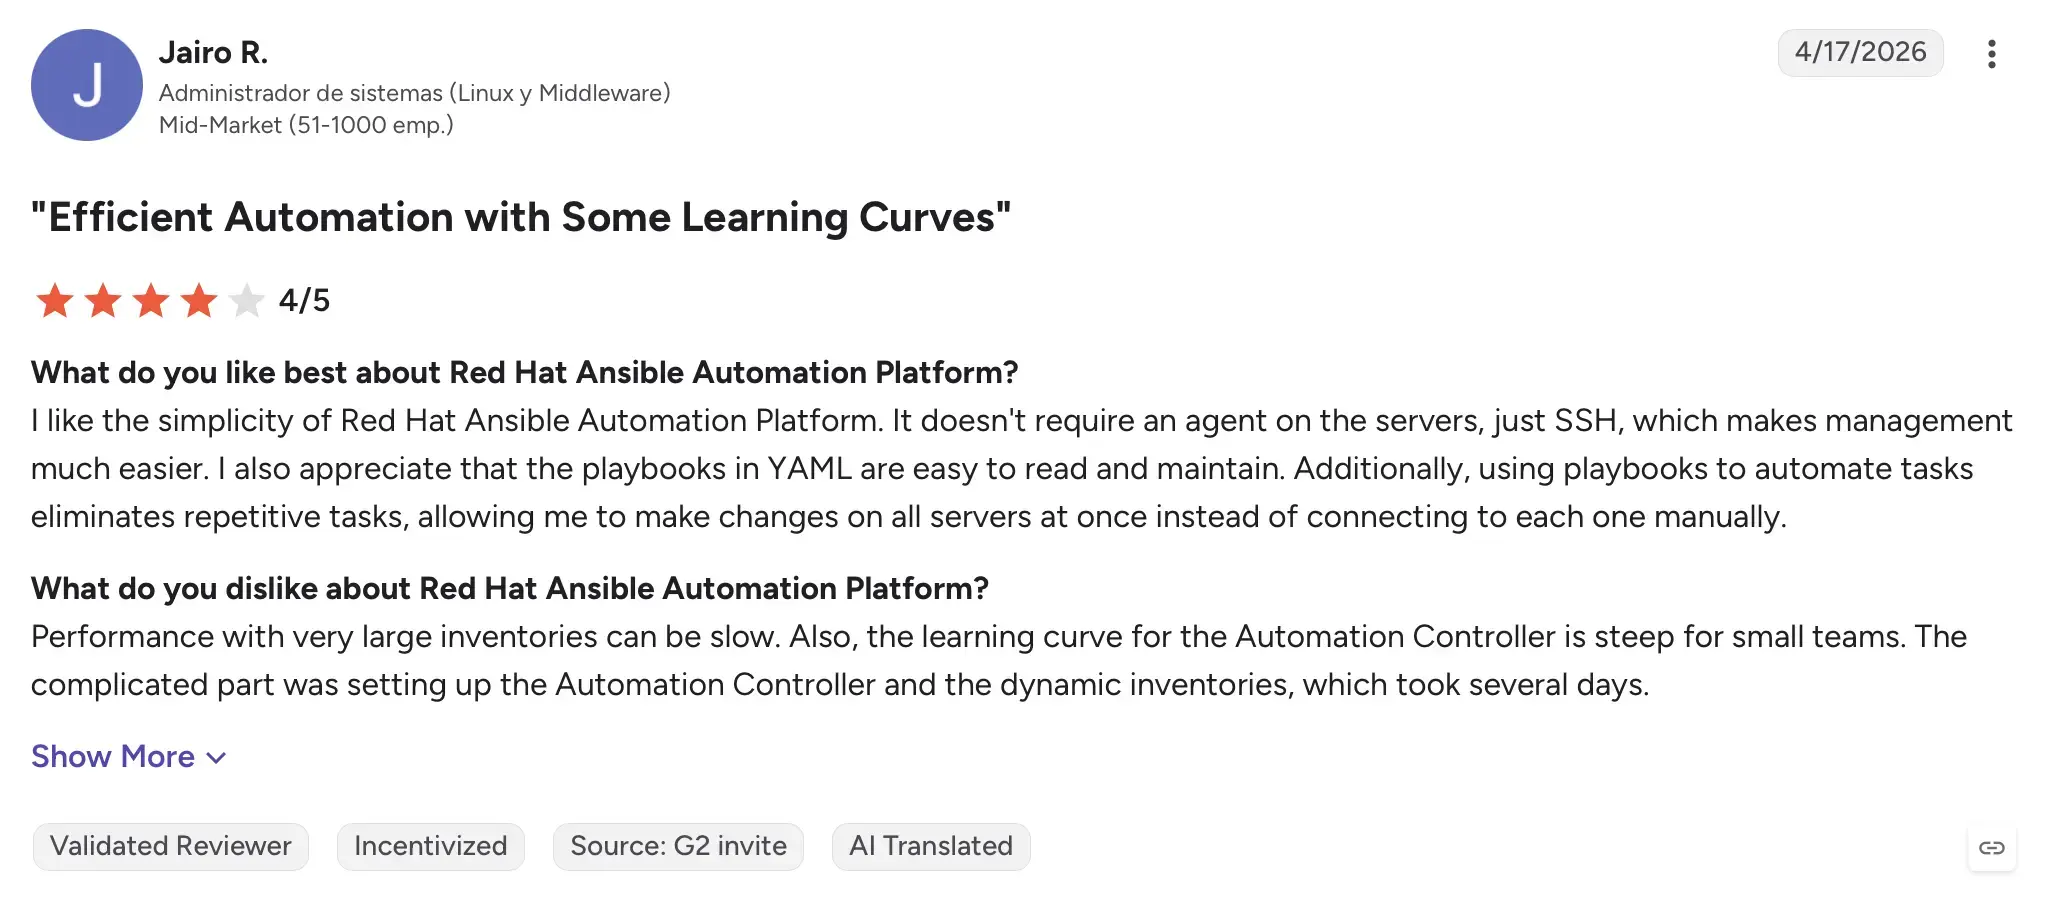Click the Source: G2 invite tag
This screenshot has height=898, width=2052.
pyautogui.click(x=678, y=847)
